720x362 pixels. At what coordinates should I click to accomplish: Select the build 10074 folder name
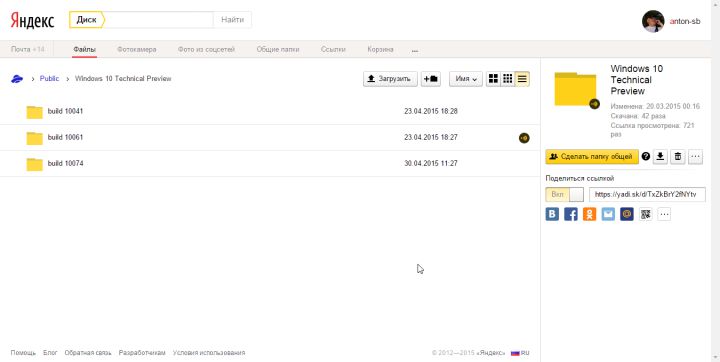[65, 164]
